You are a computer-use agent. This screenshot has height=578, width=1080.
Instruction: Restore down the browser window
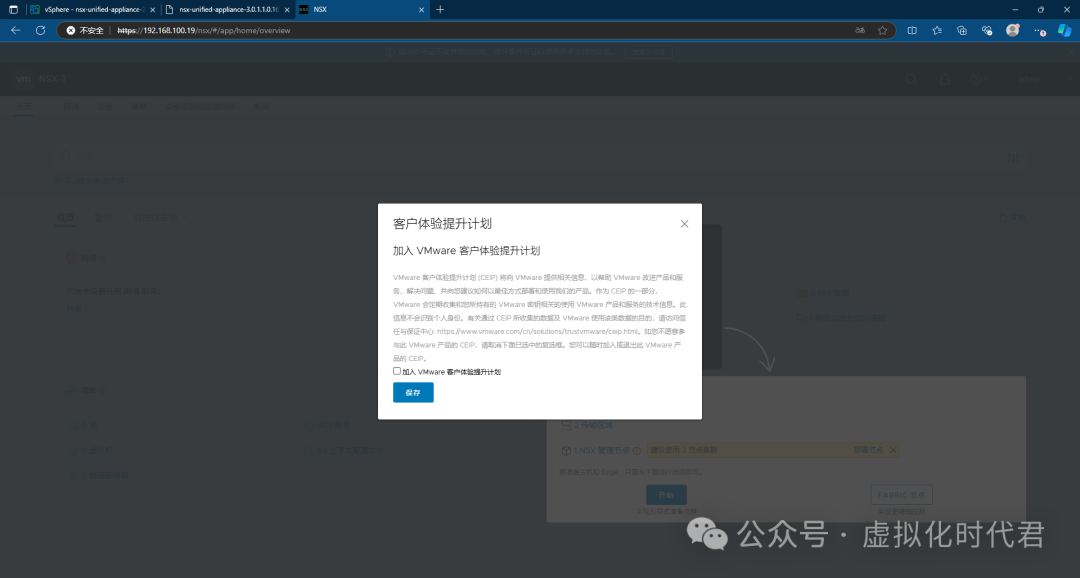[1040, 10]
